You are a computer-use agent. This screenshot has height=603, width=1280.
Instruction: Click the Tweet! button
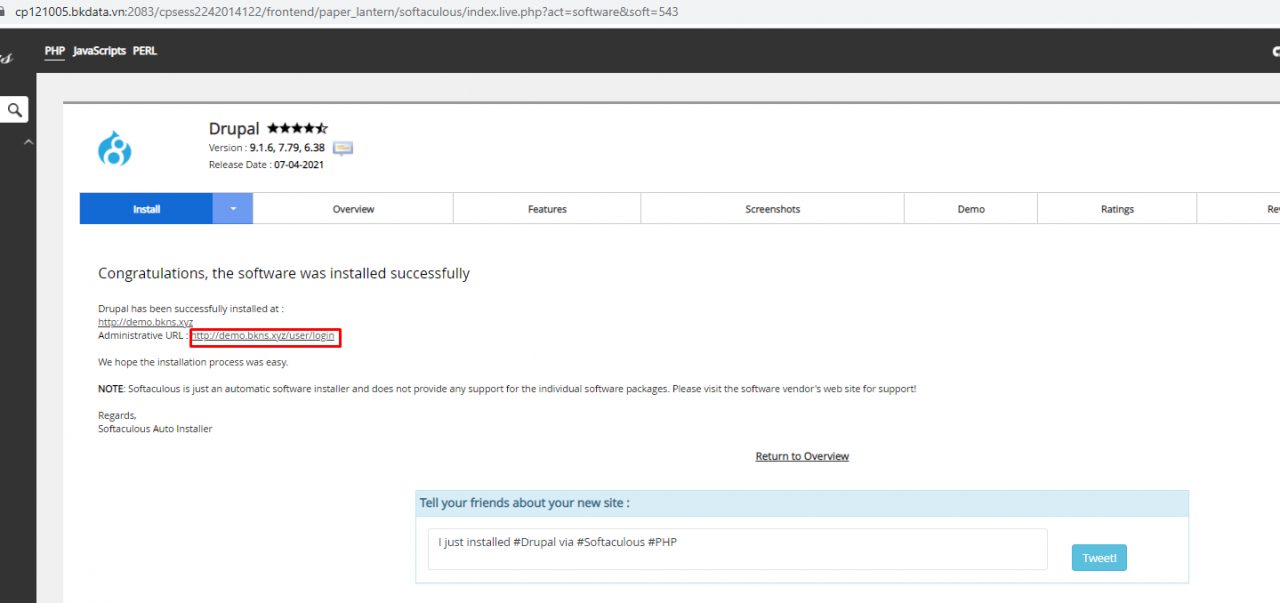coord(1099,558)
